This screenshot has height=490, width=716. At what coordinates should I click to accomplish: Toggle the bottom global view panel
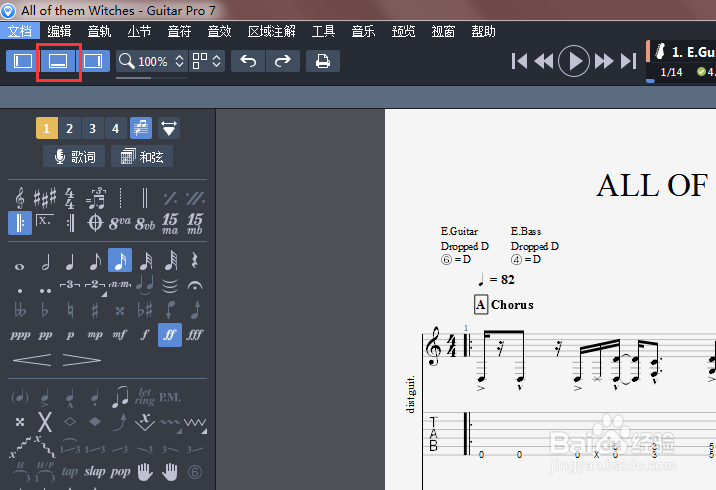(58, 61)
